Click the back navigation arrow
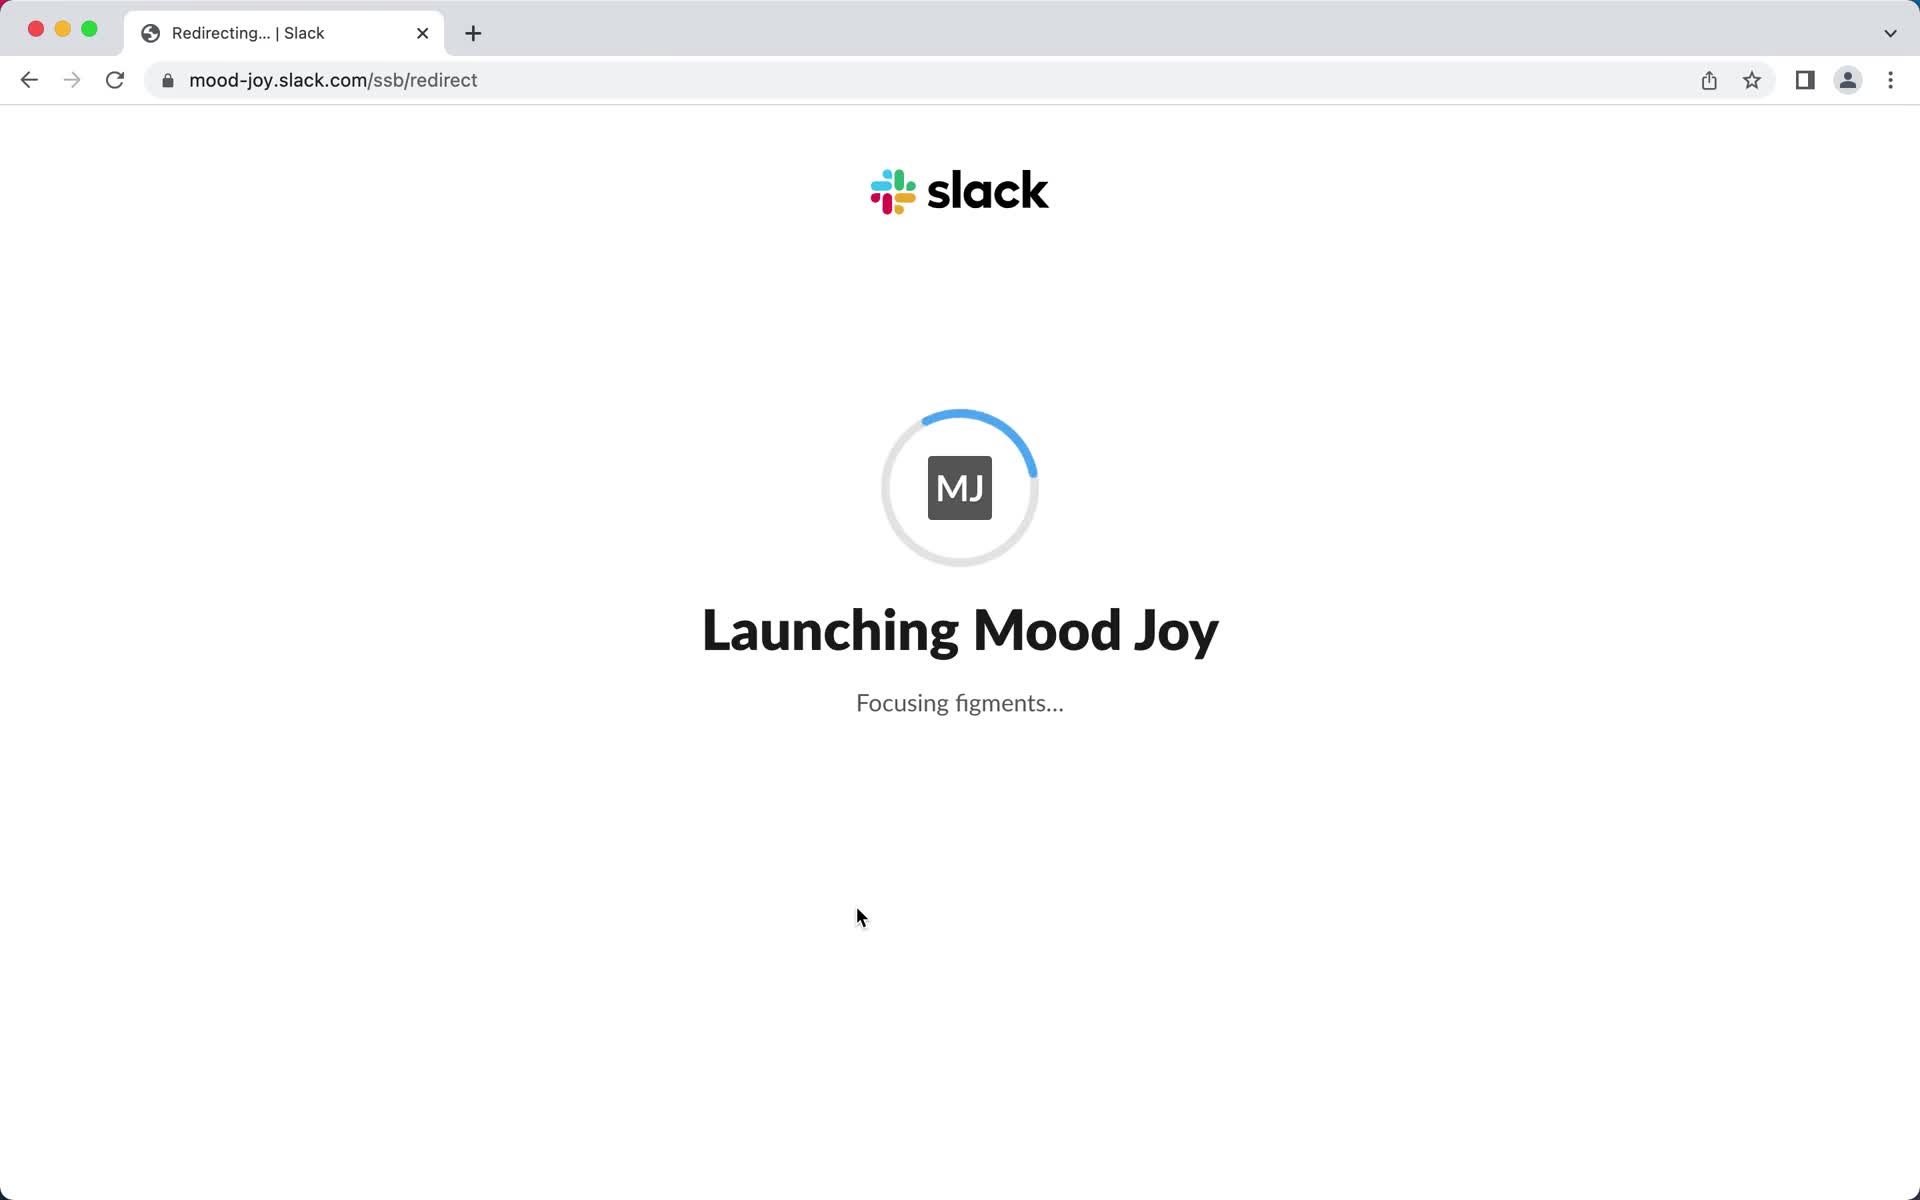1920x1200 pixels. pos(29,79)
